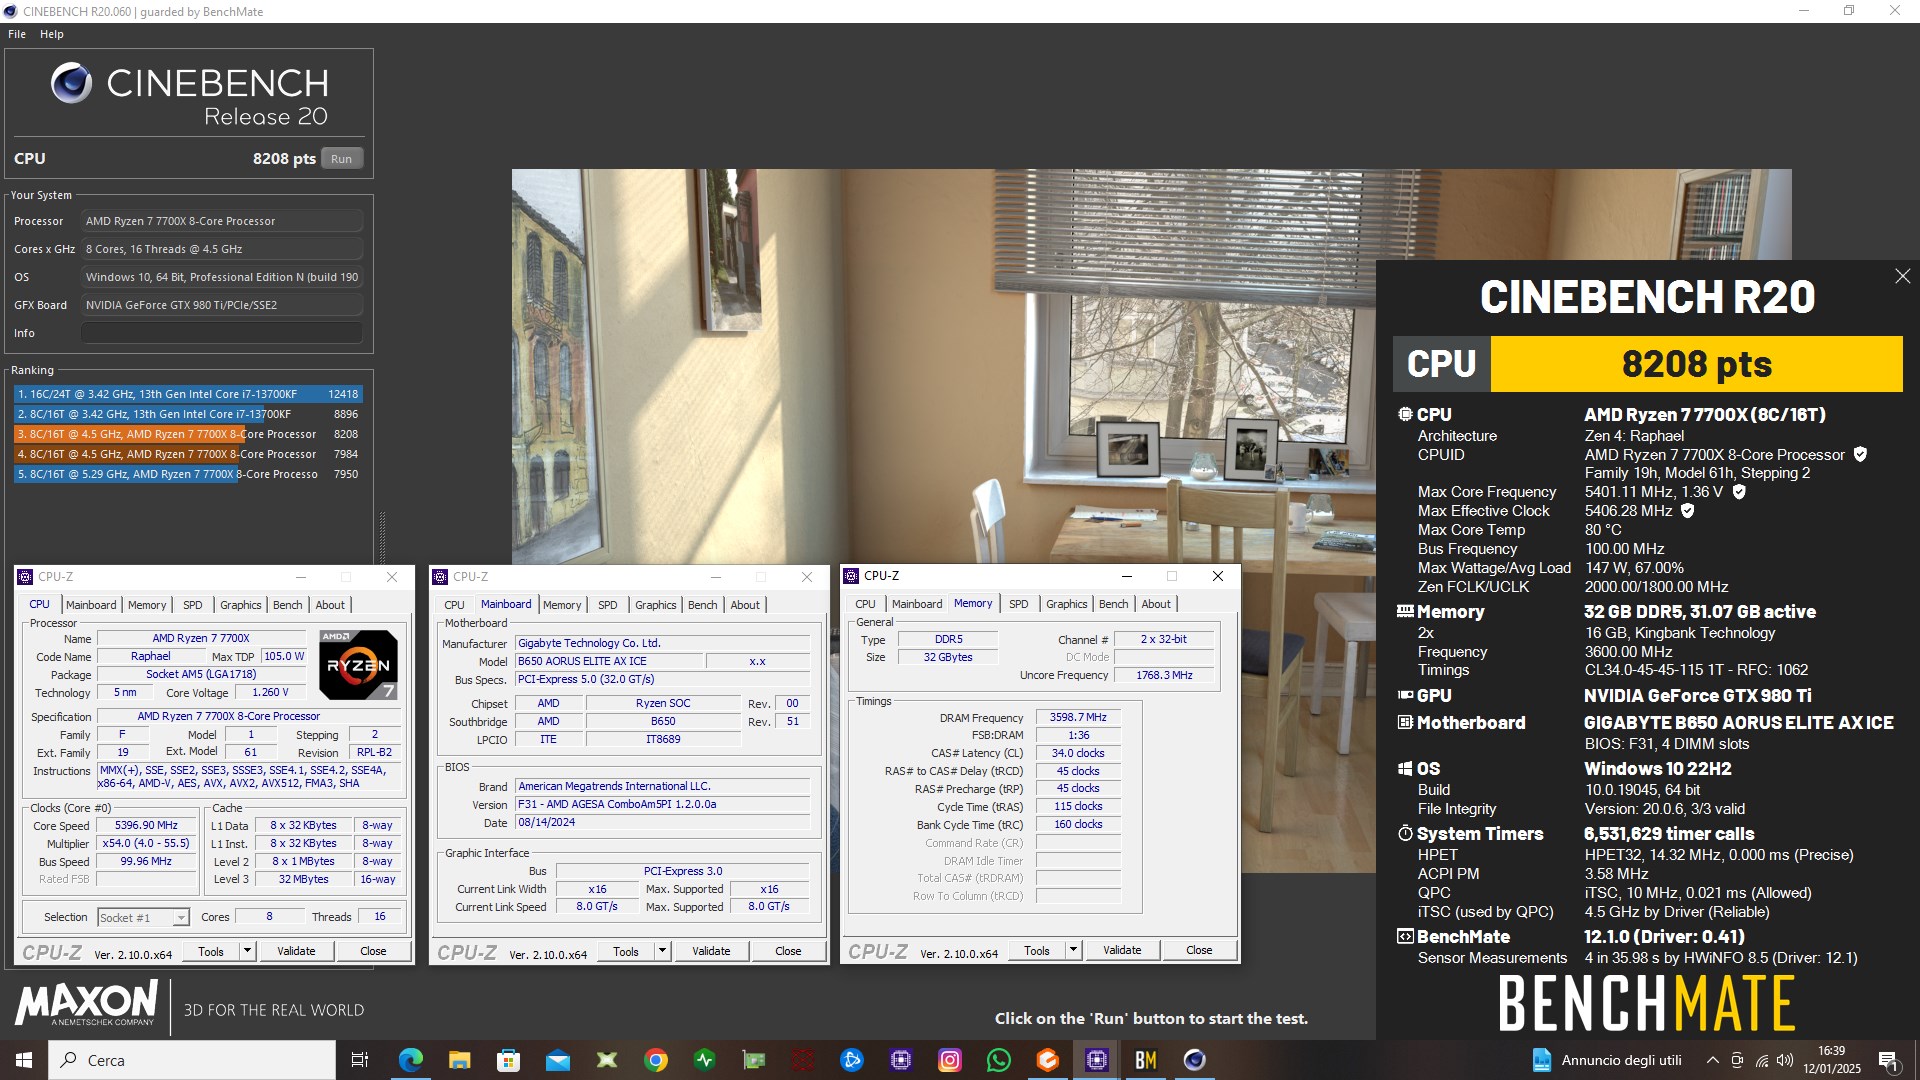The height and width of the screenshot is (1080, 1920).
Task: Launch Microsoft Edge from the taskbar
Action: 410,1060
